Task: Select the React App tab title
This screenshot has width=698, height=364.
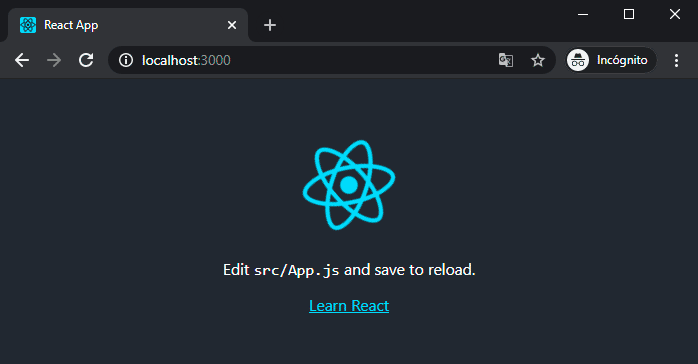Action: (71, 25)
